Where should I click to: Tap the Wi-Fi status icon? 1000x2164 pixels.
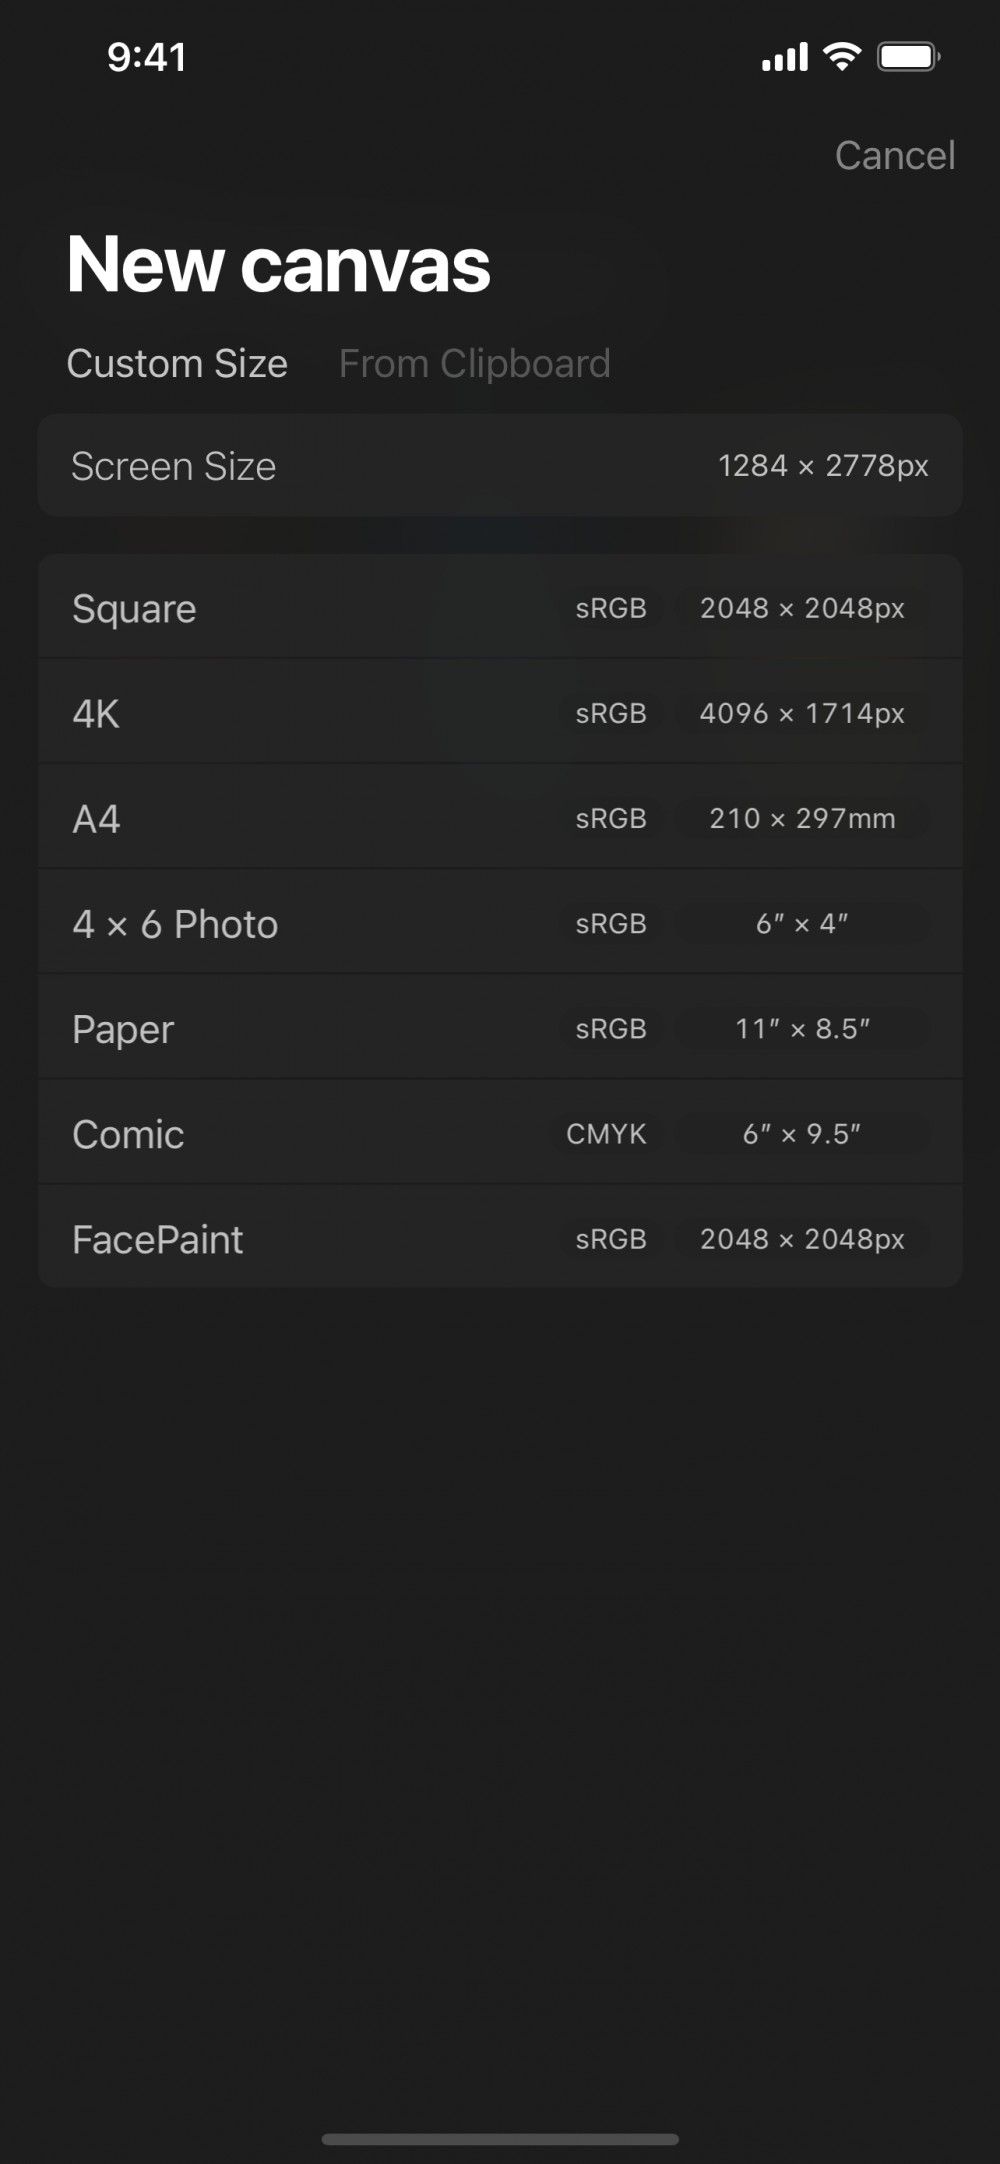click(842, 56)
